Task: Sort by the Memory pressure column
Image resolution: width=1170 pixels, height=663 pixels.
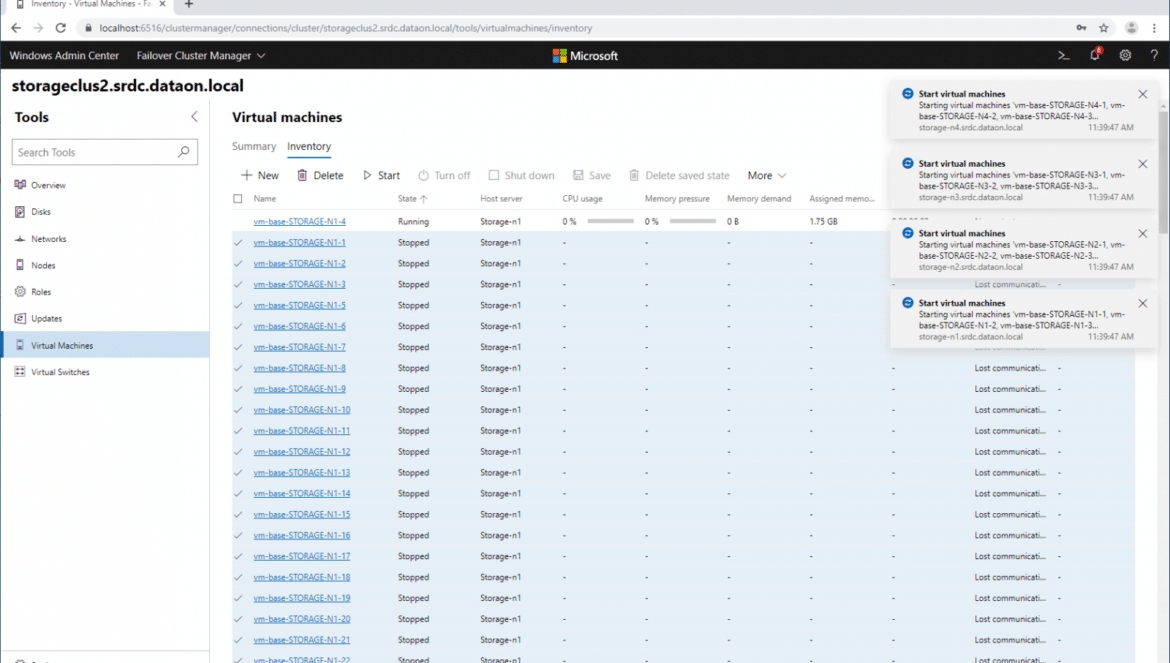Action: 677,199
